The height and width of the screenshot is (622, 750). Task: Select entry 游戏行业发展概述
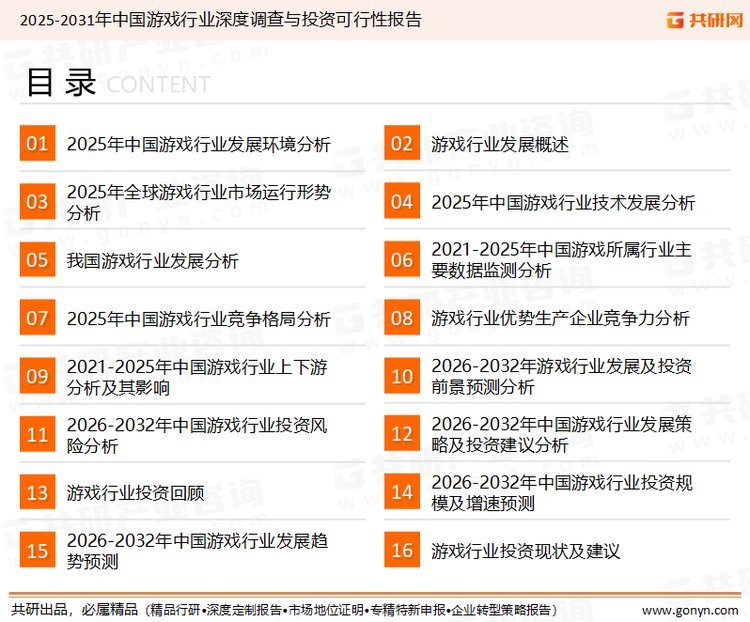[500, 144]
